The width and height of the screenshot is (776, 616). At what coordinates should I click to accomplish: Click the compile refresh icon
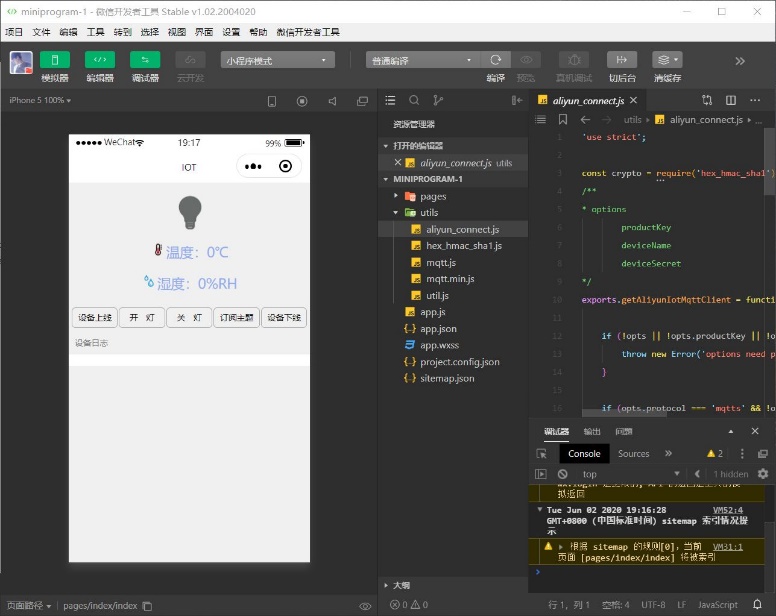tap(495, 60)
